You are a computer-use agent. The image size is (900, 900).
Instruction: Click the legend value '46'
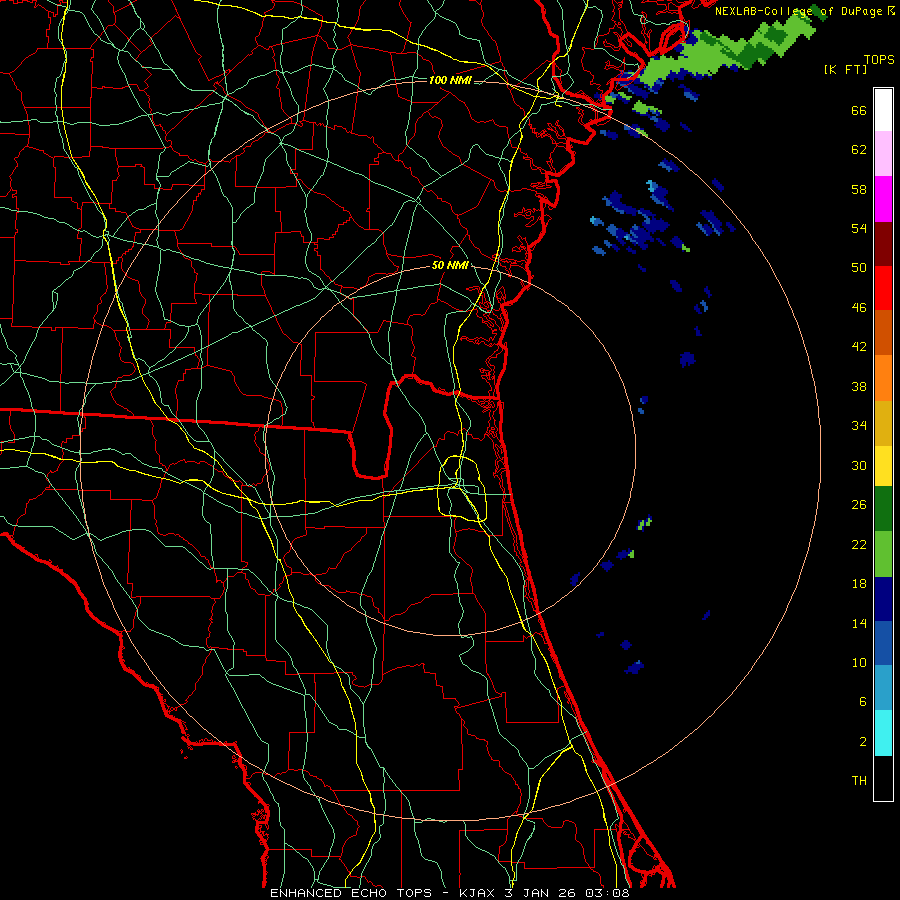tap(859, 308)
